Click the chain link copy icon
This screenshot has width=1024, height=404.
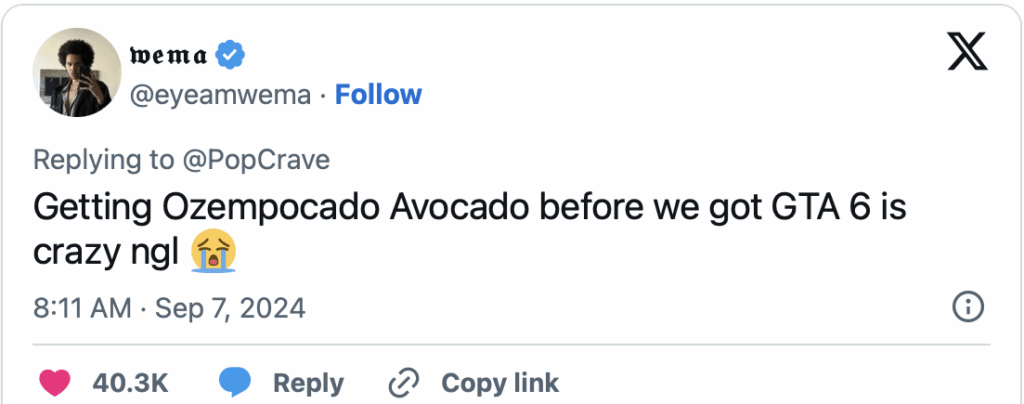pos(405,382)
